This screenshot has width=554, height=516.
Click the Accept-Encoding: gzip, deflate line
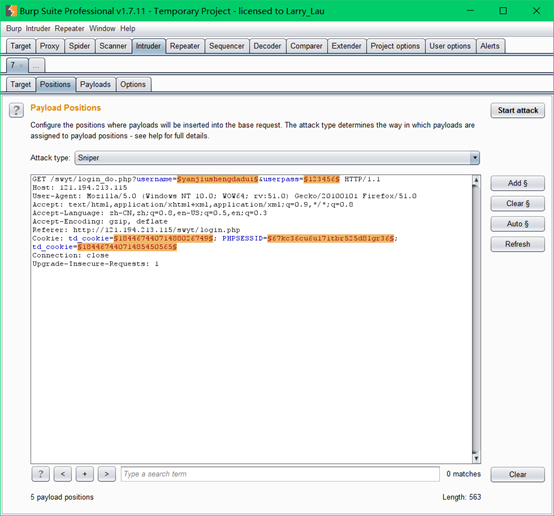coord(100,222)
